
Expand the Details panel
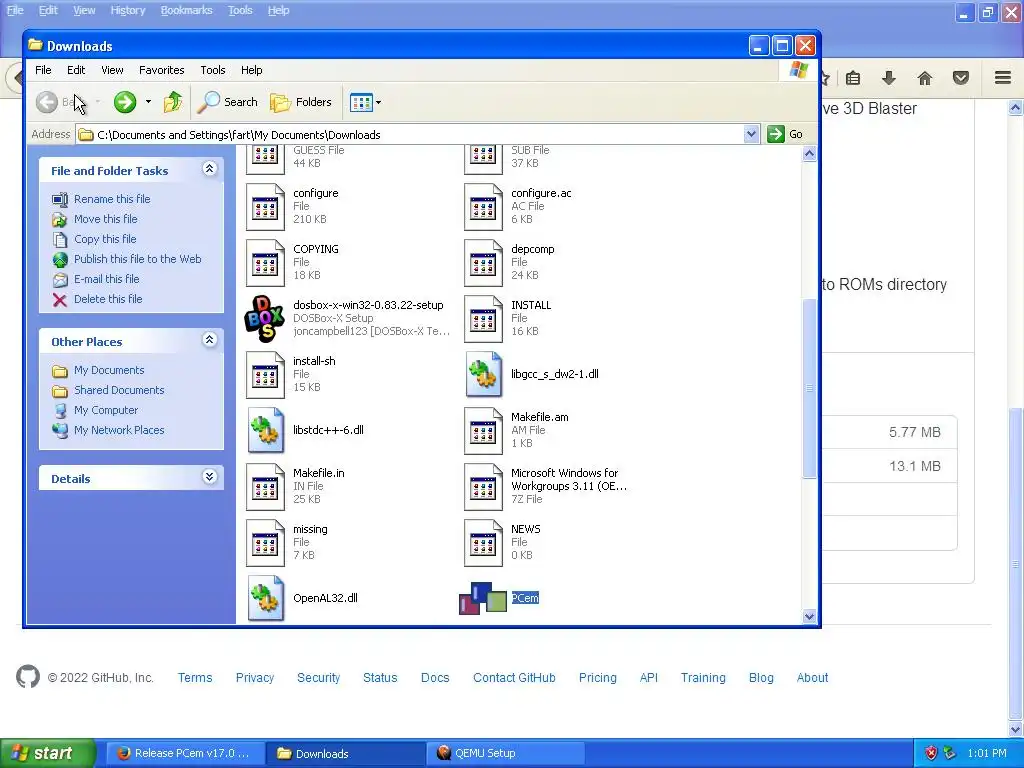click(209, 477)
